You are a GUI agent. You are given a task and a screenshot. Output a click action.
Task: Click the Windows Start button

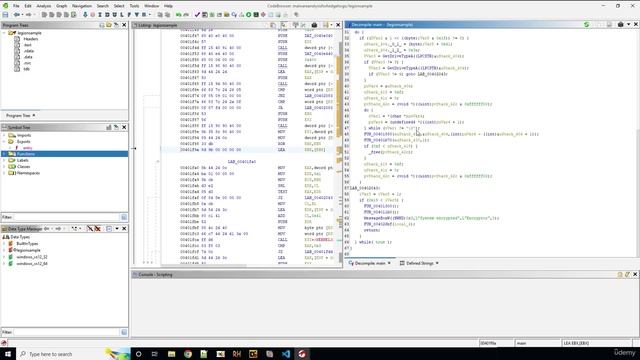(8, 354)
